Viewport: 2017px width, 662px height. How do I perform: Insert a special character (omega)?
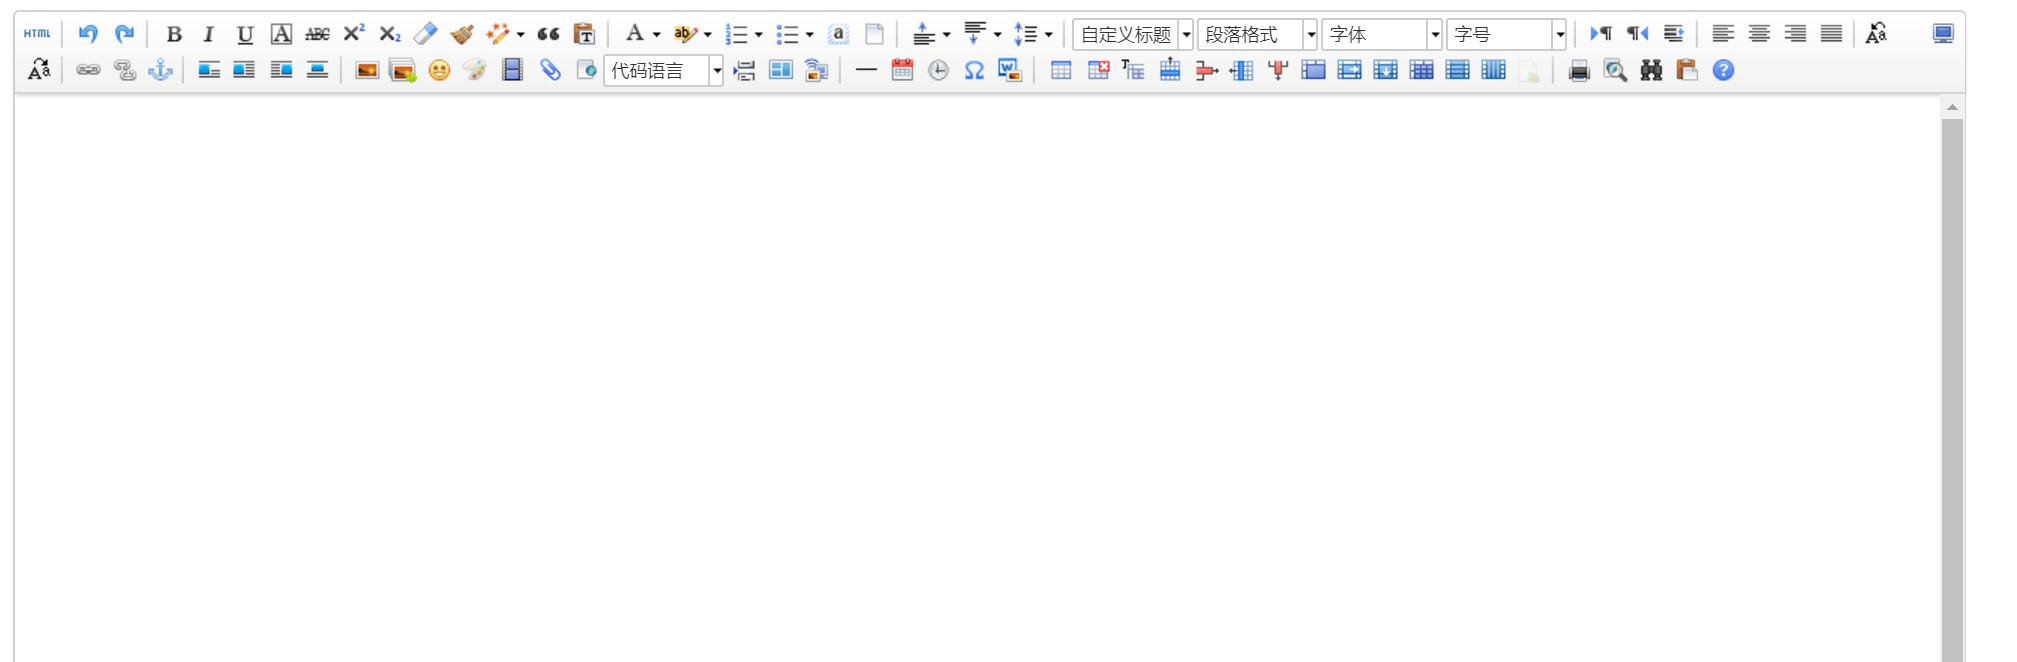(x=974, y=70)
